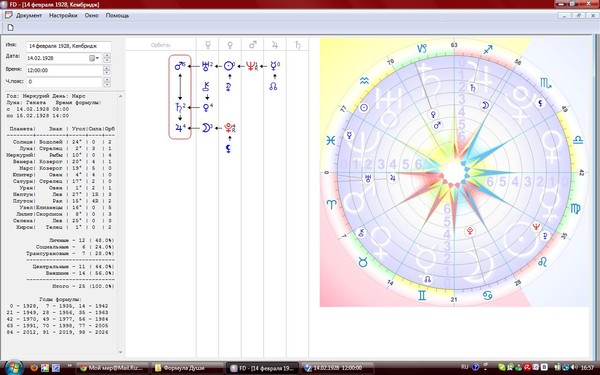Click the Ч.пояс timezone input field
This screenshot has width=600, height=375.
(x=64, y=82)
